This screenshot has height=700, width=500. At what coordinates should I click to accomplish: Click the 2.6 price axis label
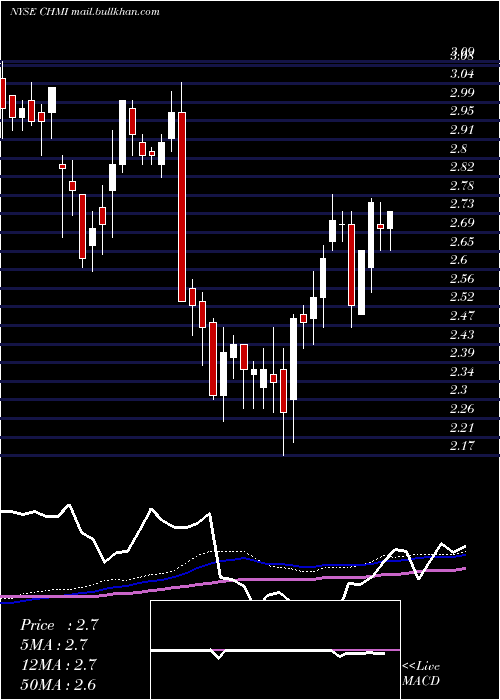coord(458,260)
